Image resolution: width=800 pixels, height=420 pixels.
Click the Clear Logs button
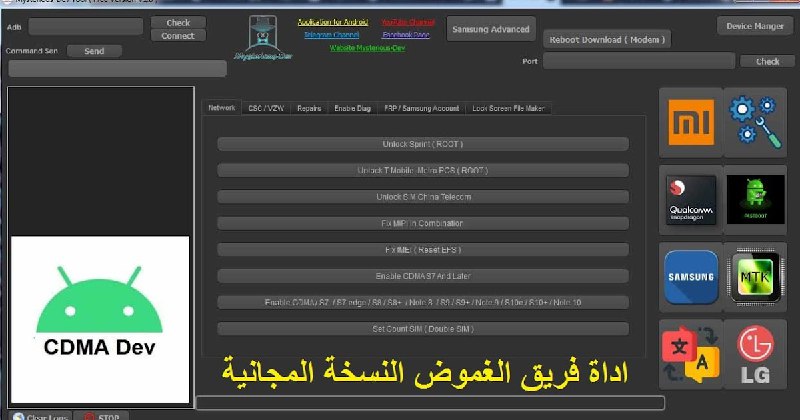tap(41, 416)
